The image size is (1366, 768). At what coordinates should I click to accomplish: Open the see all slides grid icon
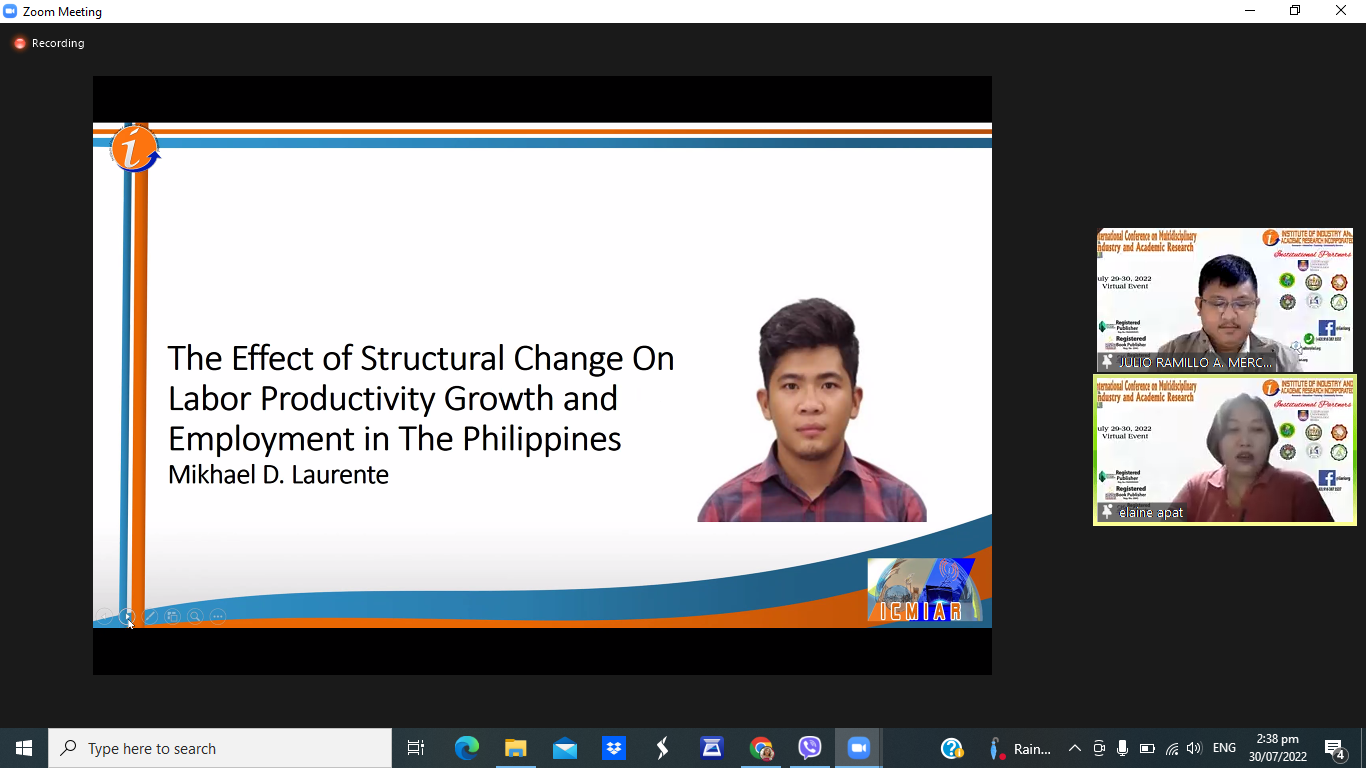point(173,616)
